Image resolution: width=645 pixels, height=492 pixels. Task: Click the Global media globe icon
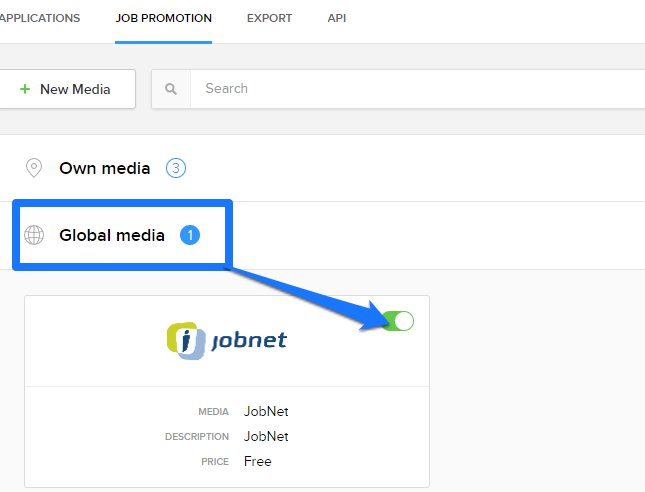34,235
